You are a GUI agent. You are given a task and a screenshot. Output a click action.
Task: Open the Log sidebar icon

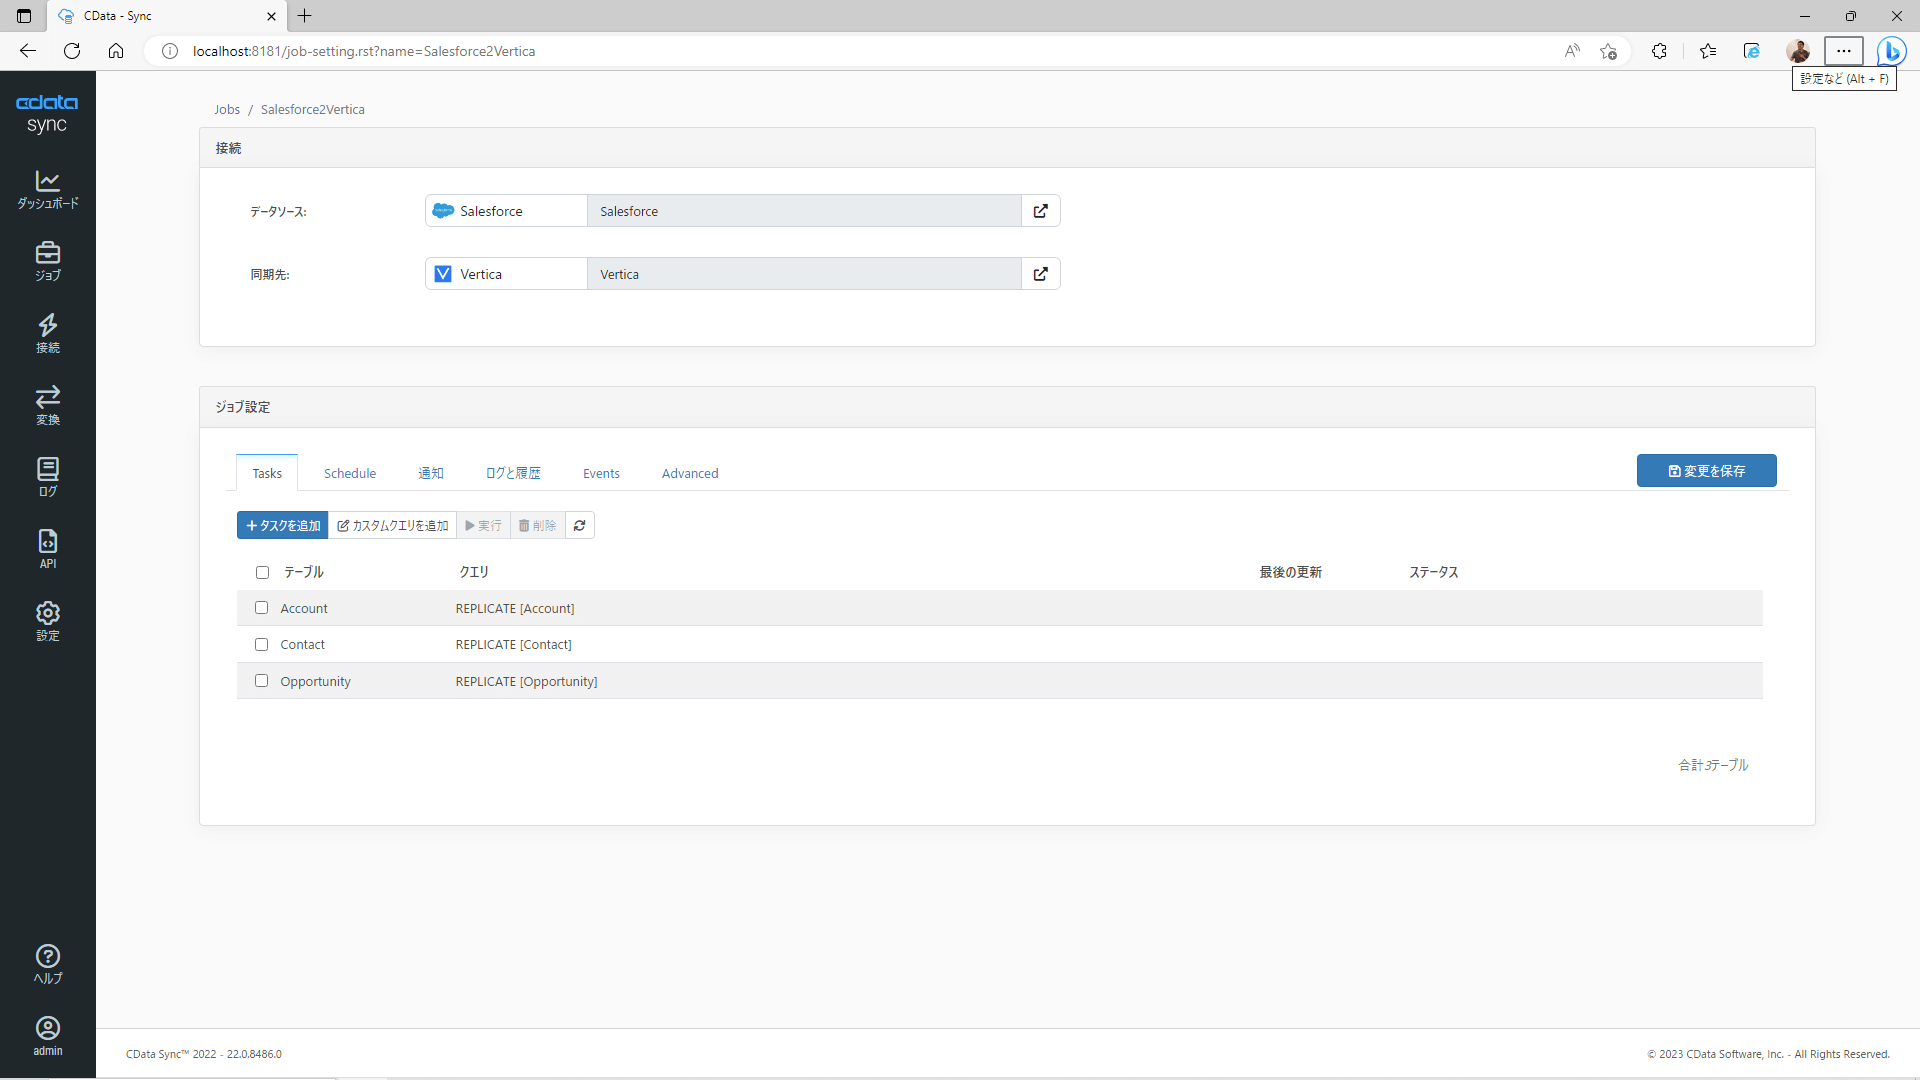pyautogui.click(x=47, y=477)
